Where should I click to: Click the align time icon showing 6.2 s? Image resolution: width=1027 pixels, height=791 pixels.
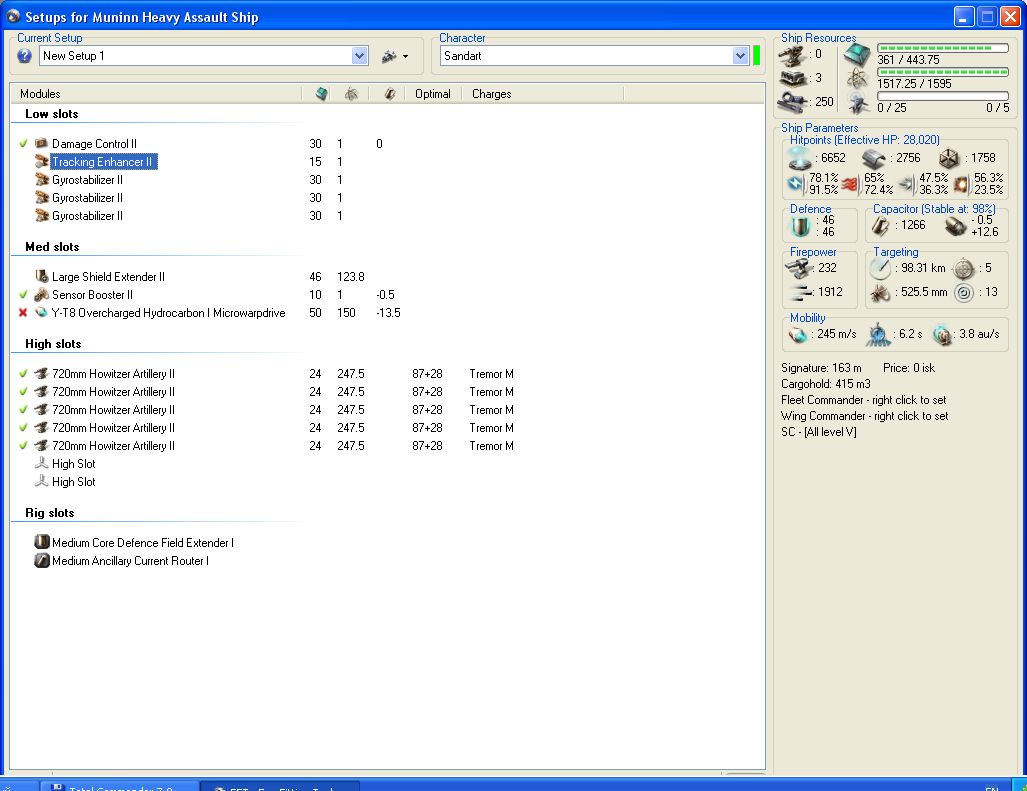coord(878,335)
